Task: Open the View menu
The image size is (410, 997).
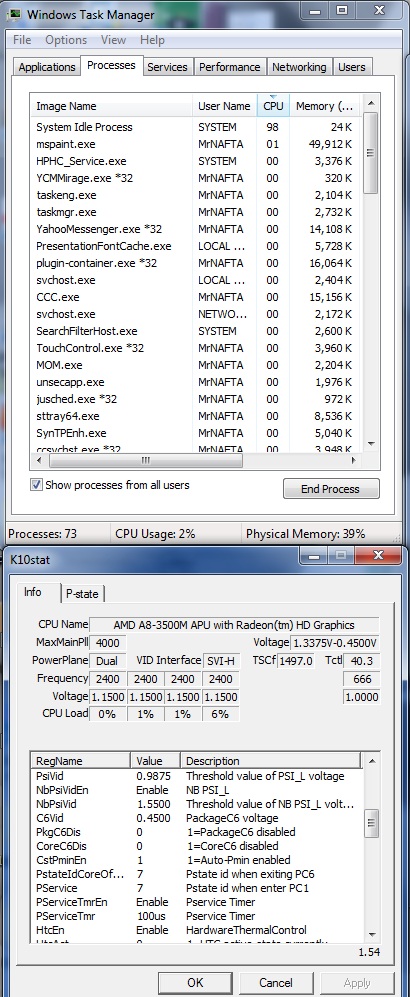Action: (113, 39)
